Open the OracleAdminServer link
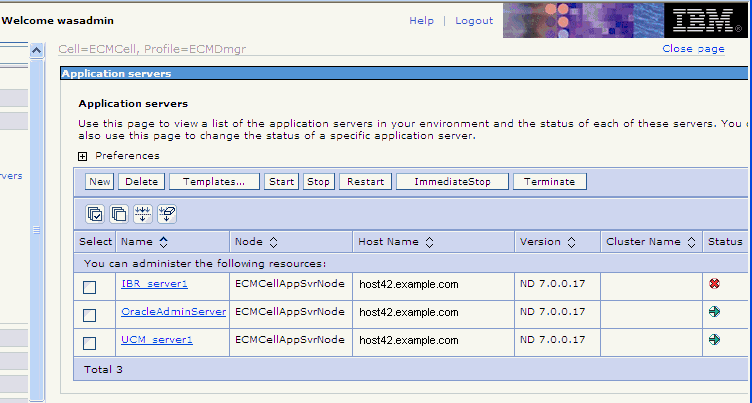The width and height of the screenshot is (752, 403). click(174, 312)
